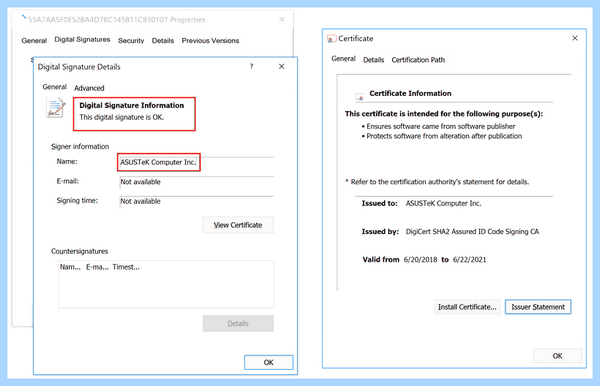This screenshot has width=600, height=386.
Task: Open the certificate Details tab
Action: click(373, 60)
